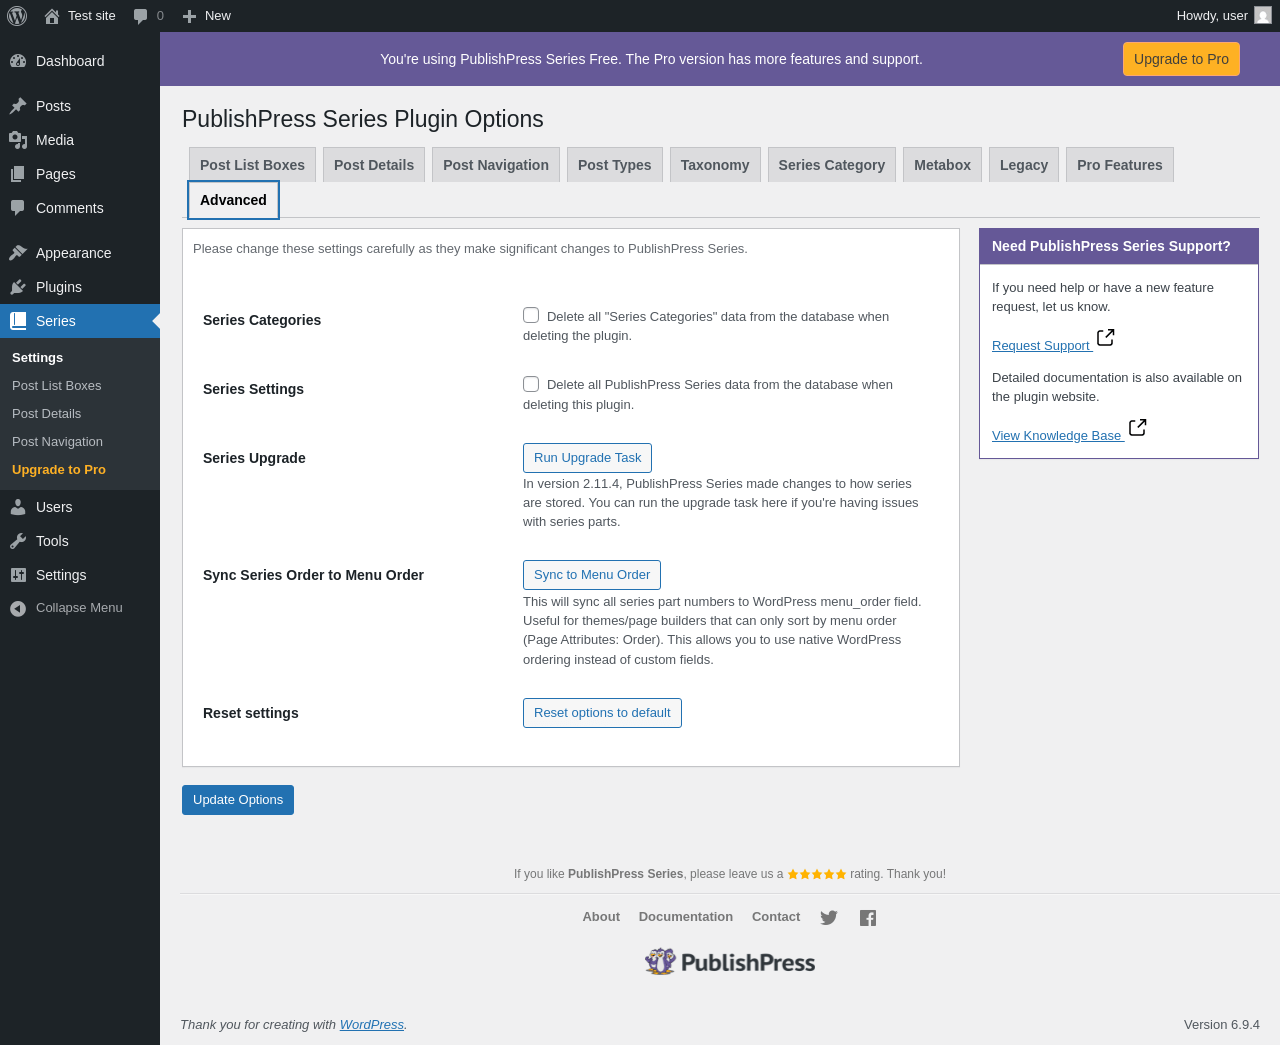Switch to the Taxonomy tab
Screen dimensions: 1280x1045
coord(715,165)
